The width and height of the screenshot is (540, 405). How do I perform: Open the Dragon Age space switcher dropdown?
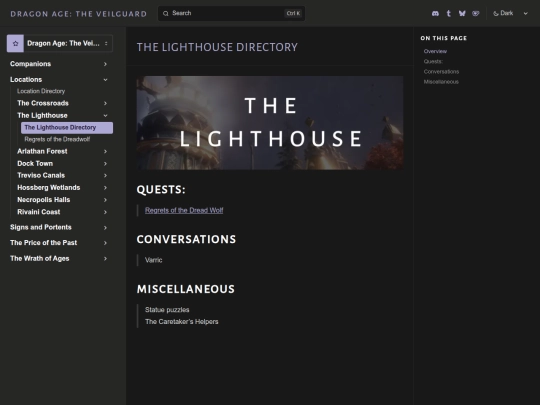(60, 43)
